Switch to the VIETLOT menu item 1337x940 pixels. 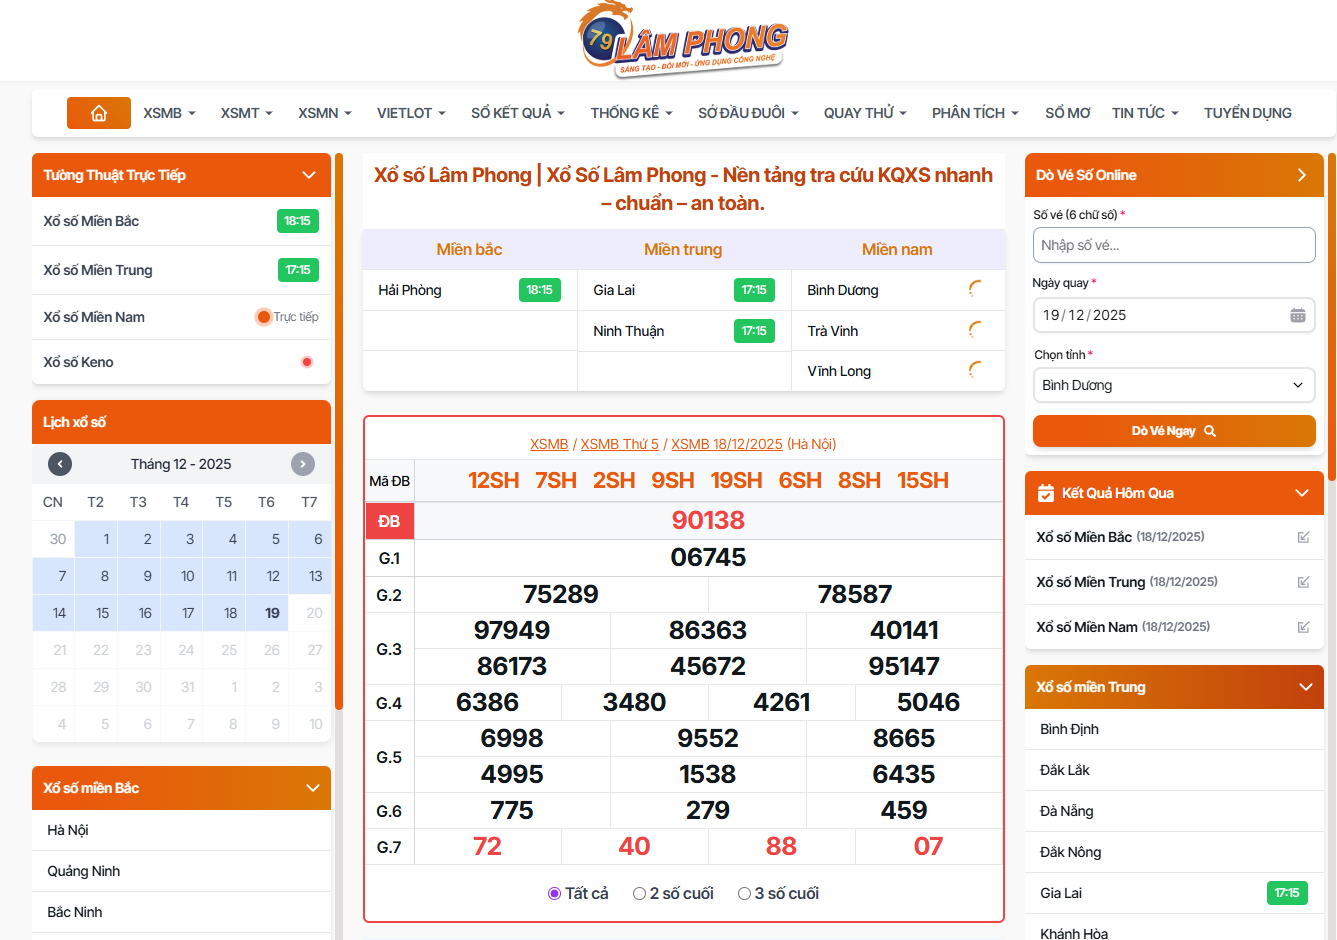click(x=404, y=113)
